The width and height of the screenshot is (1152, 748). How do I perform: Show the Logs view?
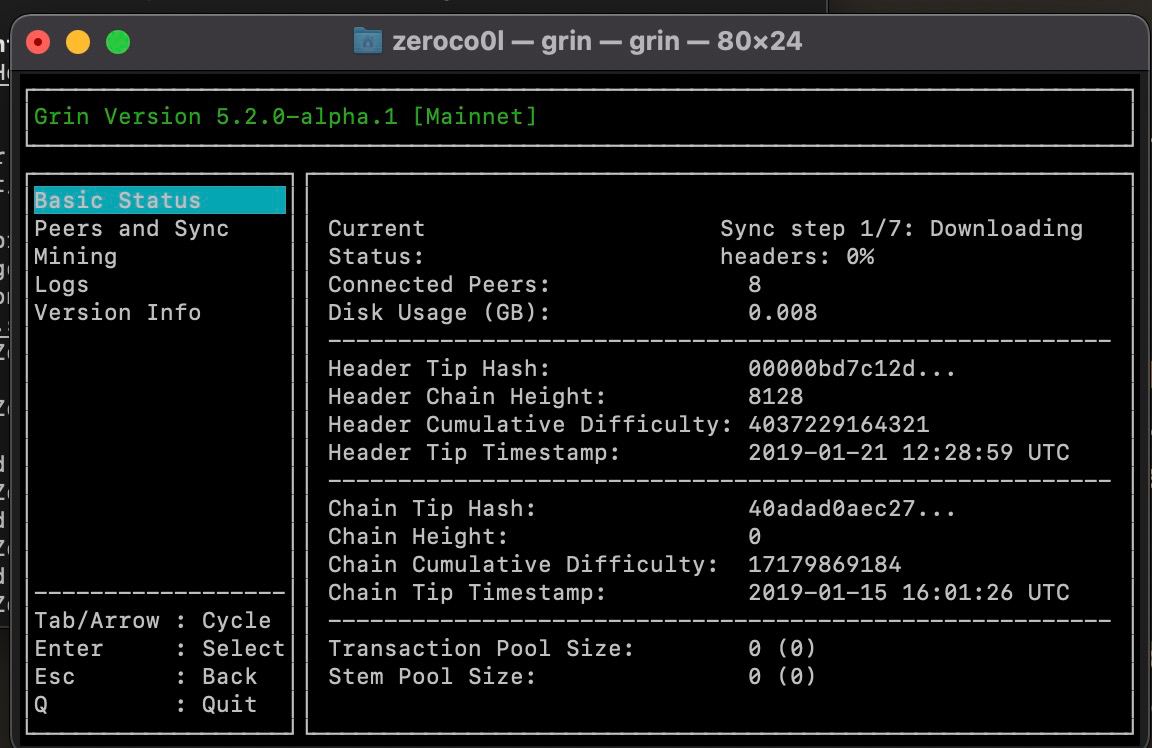pyautogui.click(x=61, y=284)
